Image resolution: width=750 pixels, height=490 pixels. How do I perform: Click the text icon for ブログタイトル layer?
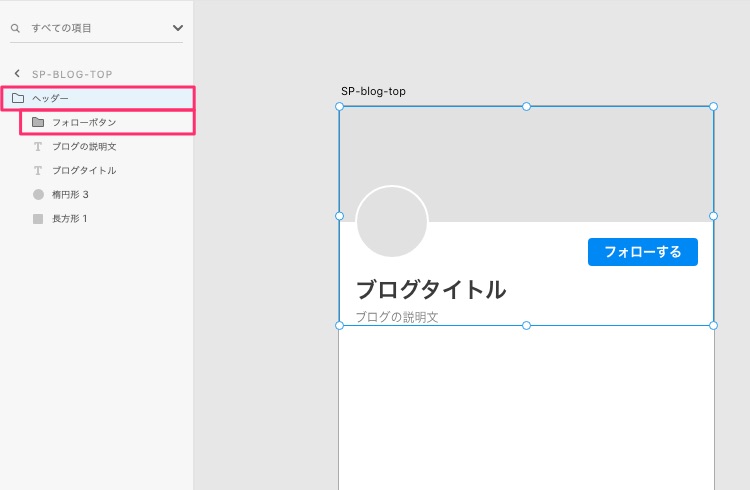point(38,170)
